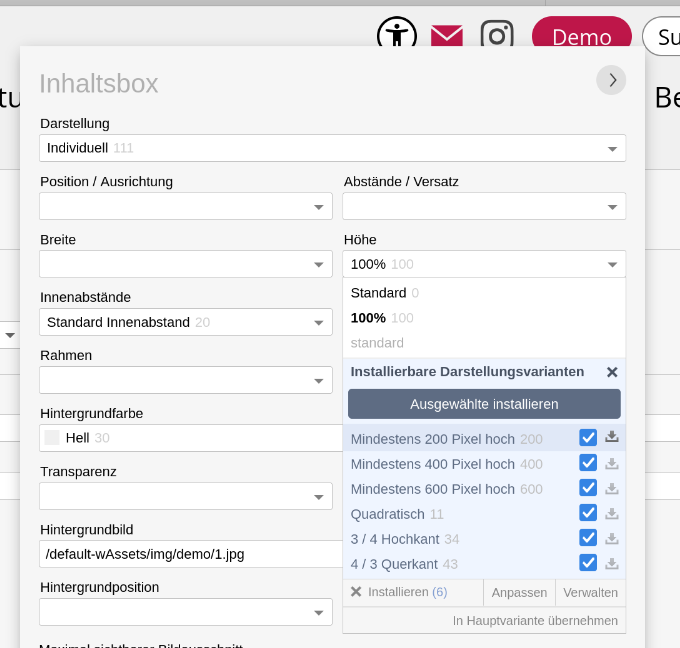This screenshot has height=648, width=680.
Task: Untick the Quadratisch checkbox
Action: tap(588, 513)
